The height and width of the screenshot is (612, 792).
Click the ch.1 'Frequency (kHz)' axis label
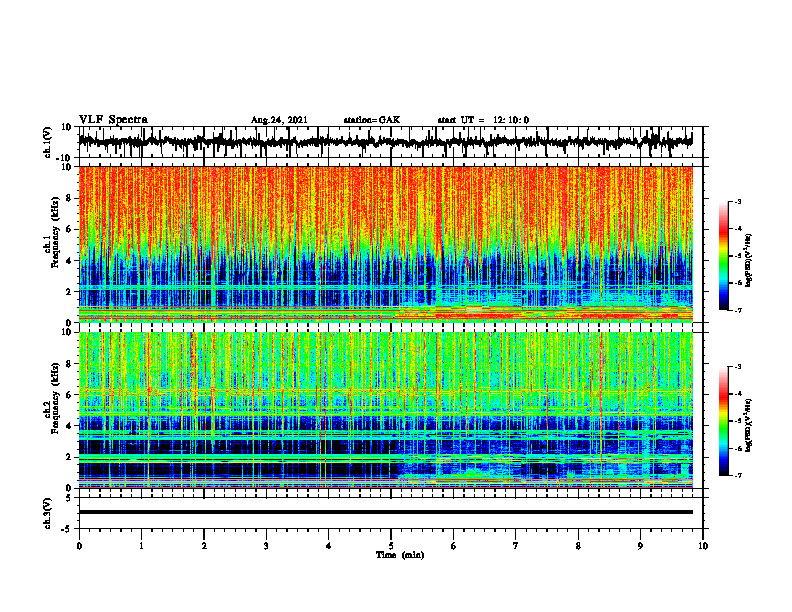(56, 233)
